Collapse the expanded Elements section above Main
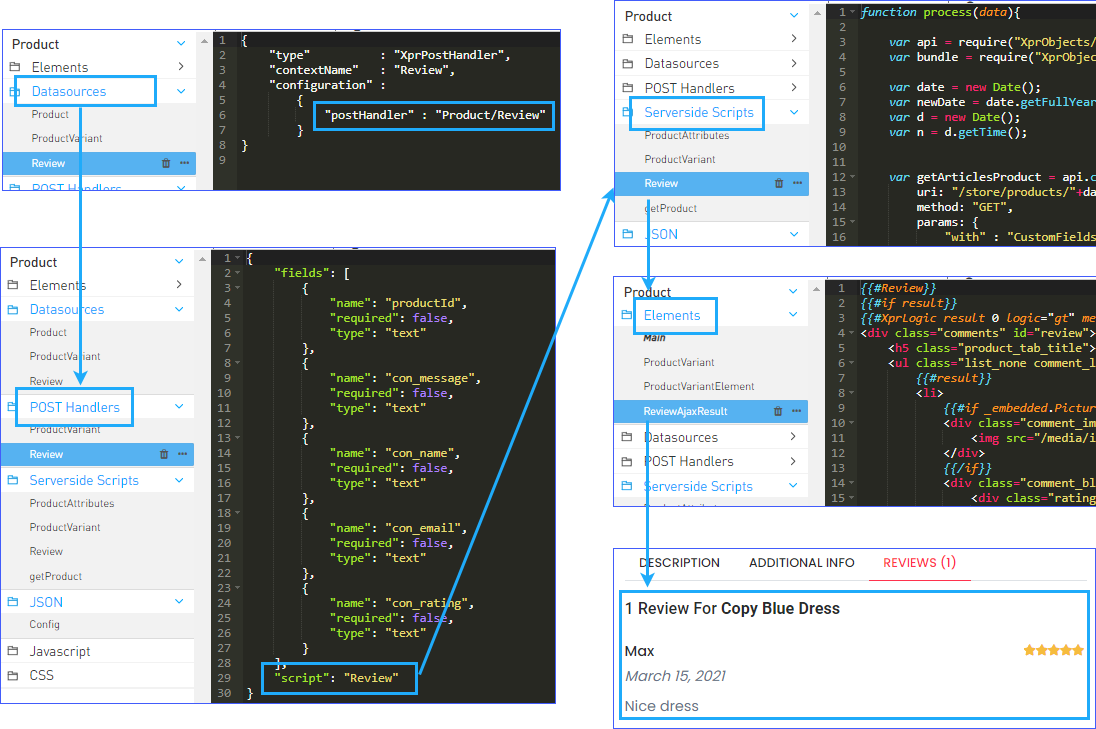1096x729 pixels. (x=793, y=315)
